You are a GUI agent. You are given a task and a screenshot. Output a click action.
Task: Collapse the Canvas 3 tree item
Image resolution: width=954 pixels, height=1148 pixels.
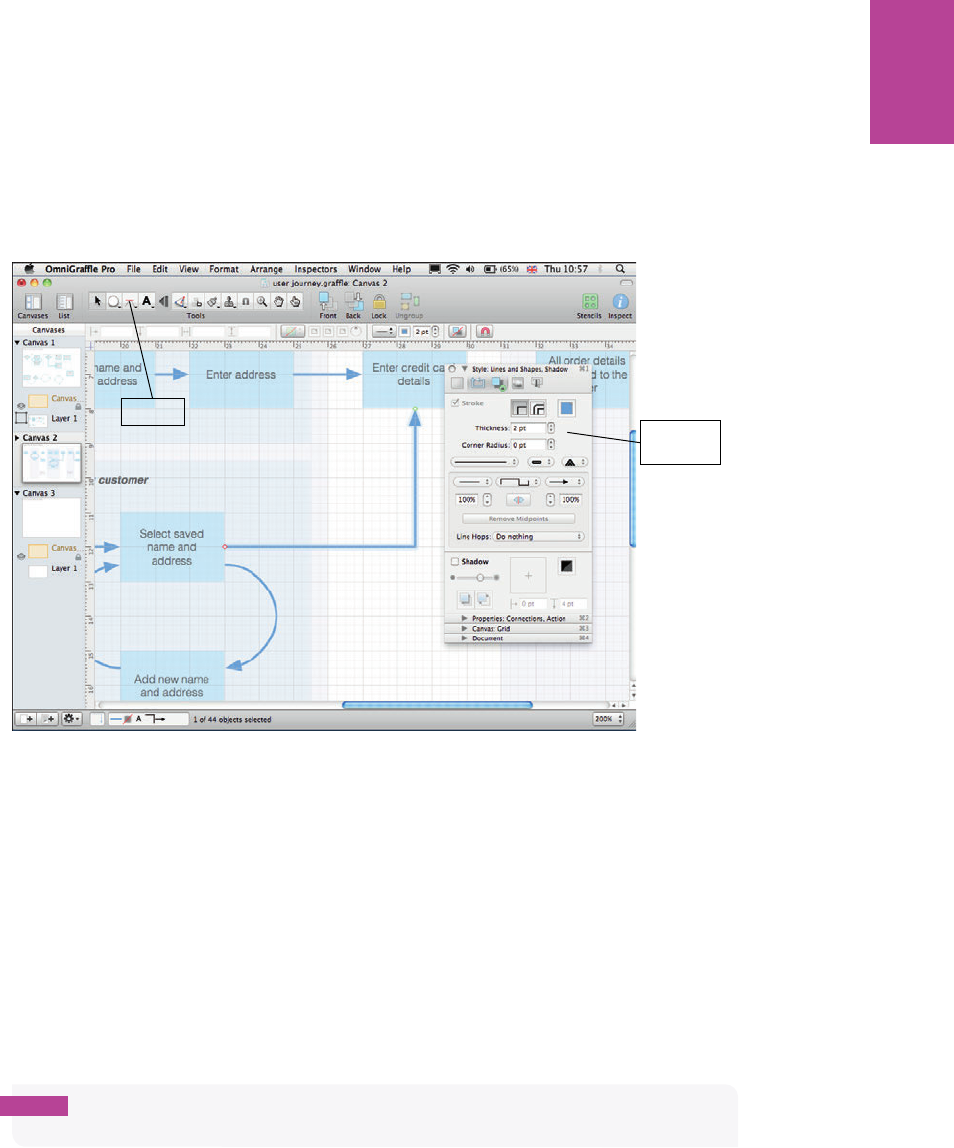[x=18, y=493]
